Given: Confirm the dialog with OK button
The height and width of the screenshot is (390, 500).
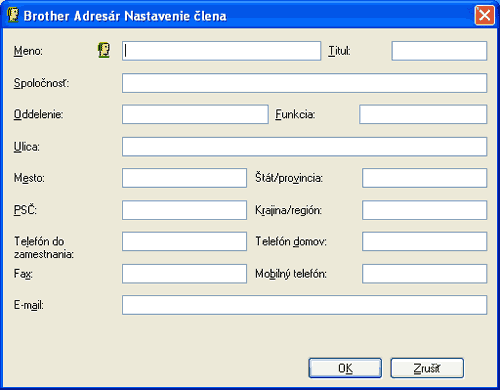Looking at the screenshot, I should 345,368.
